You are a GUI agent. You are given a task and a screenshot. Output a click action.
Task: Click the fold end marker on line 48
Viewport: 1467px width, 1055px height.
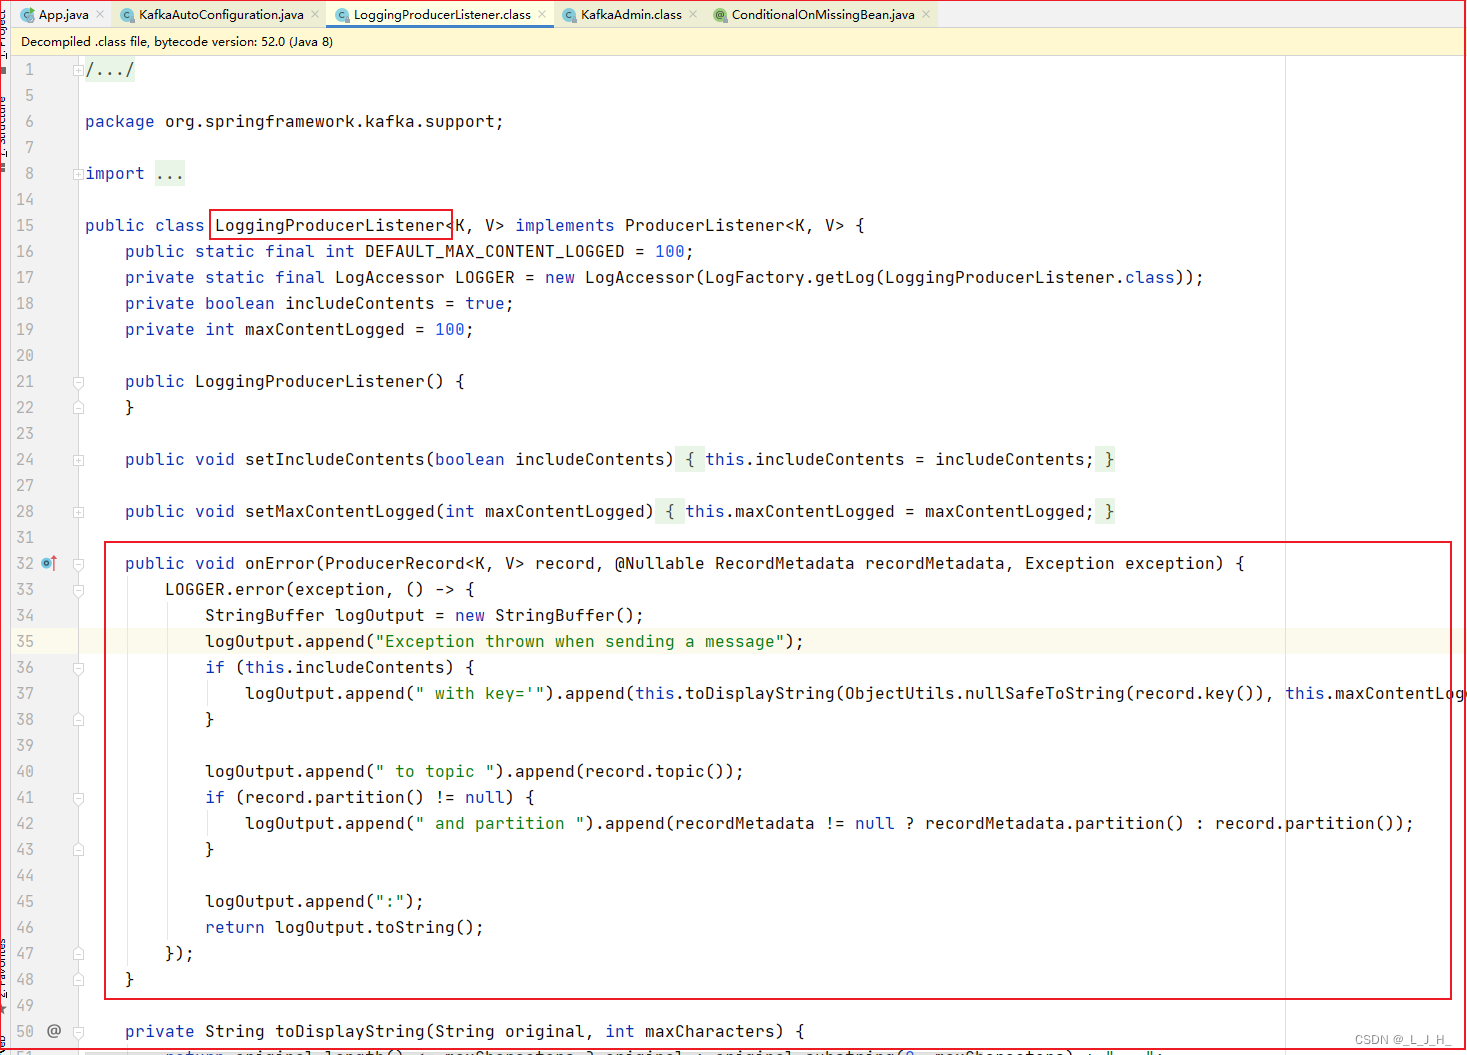[x=78, y=980]
